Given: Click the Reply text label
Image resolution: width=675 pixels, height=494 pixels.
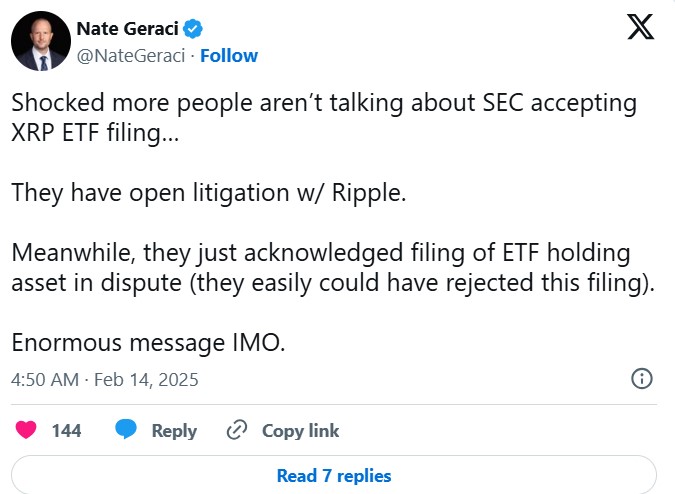Looking at the screenshot, I should tap(174, 431).
